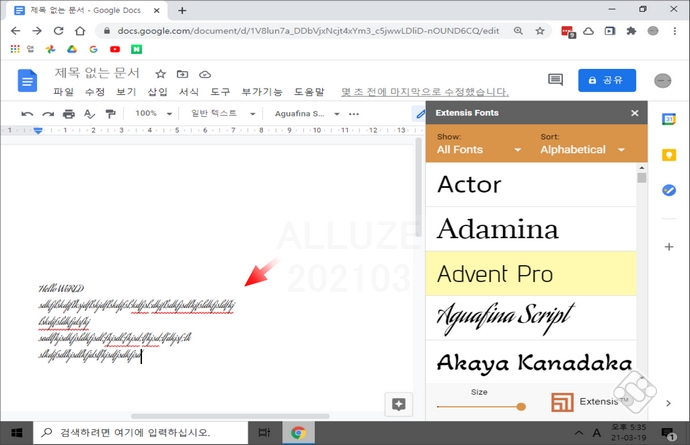690x445 pixels.
Task: Click the Chrome taskbar icon
Action: pos(298,433)
